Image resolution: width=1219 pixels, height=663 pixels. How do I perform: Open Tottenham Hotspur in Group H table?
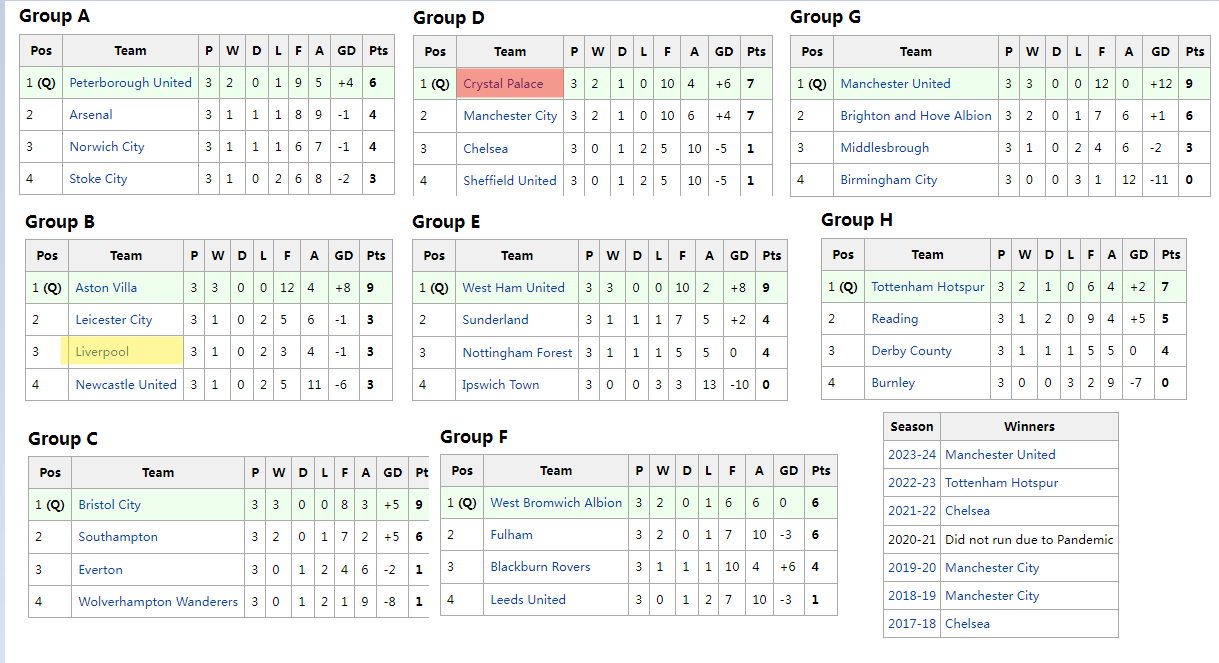tap(927, 287)
